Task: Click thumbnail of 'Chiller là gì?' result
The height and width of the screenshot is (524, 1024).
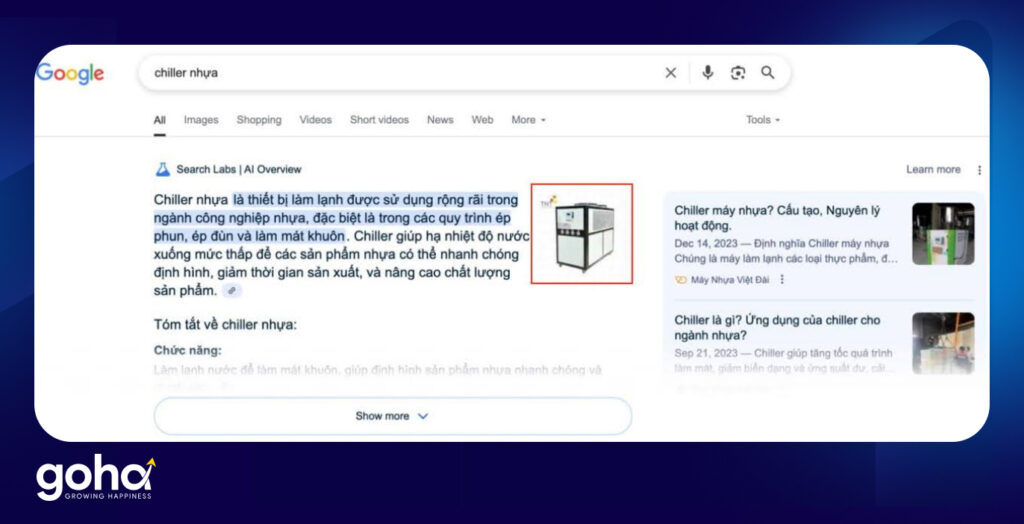Action: pos(943,343)
